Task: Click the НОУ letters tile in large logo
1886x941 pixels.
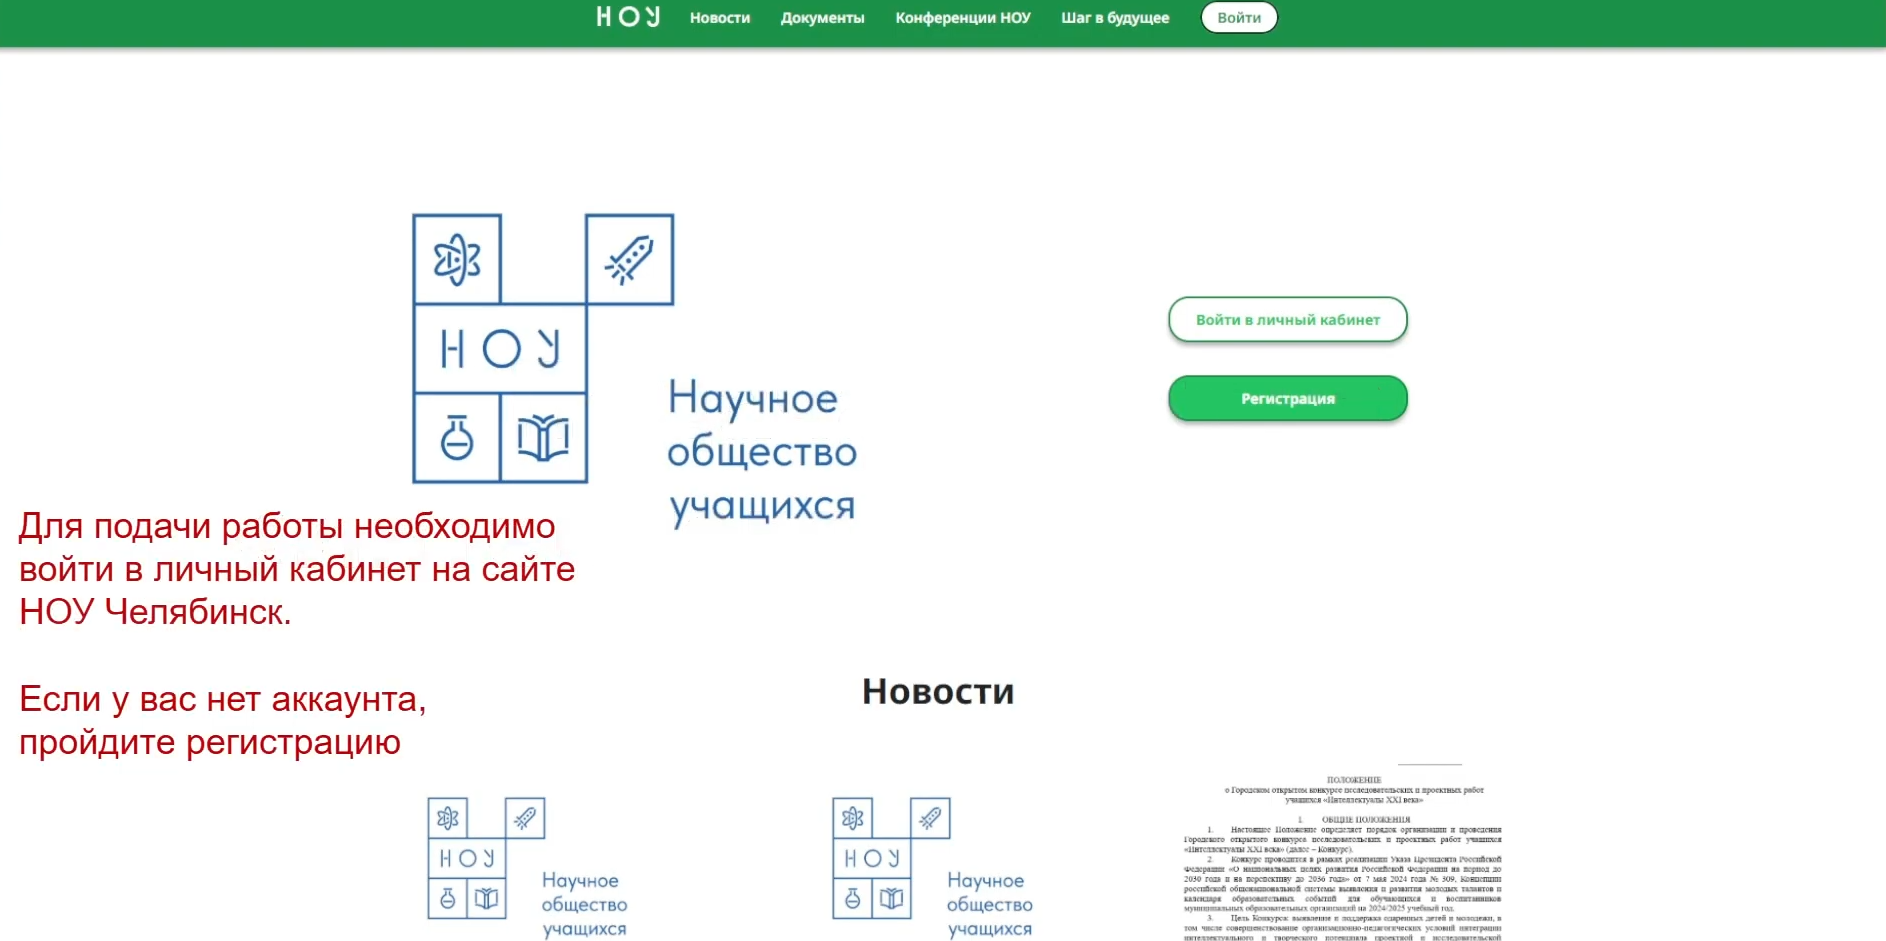Action: point(500,349)
